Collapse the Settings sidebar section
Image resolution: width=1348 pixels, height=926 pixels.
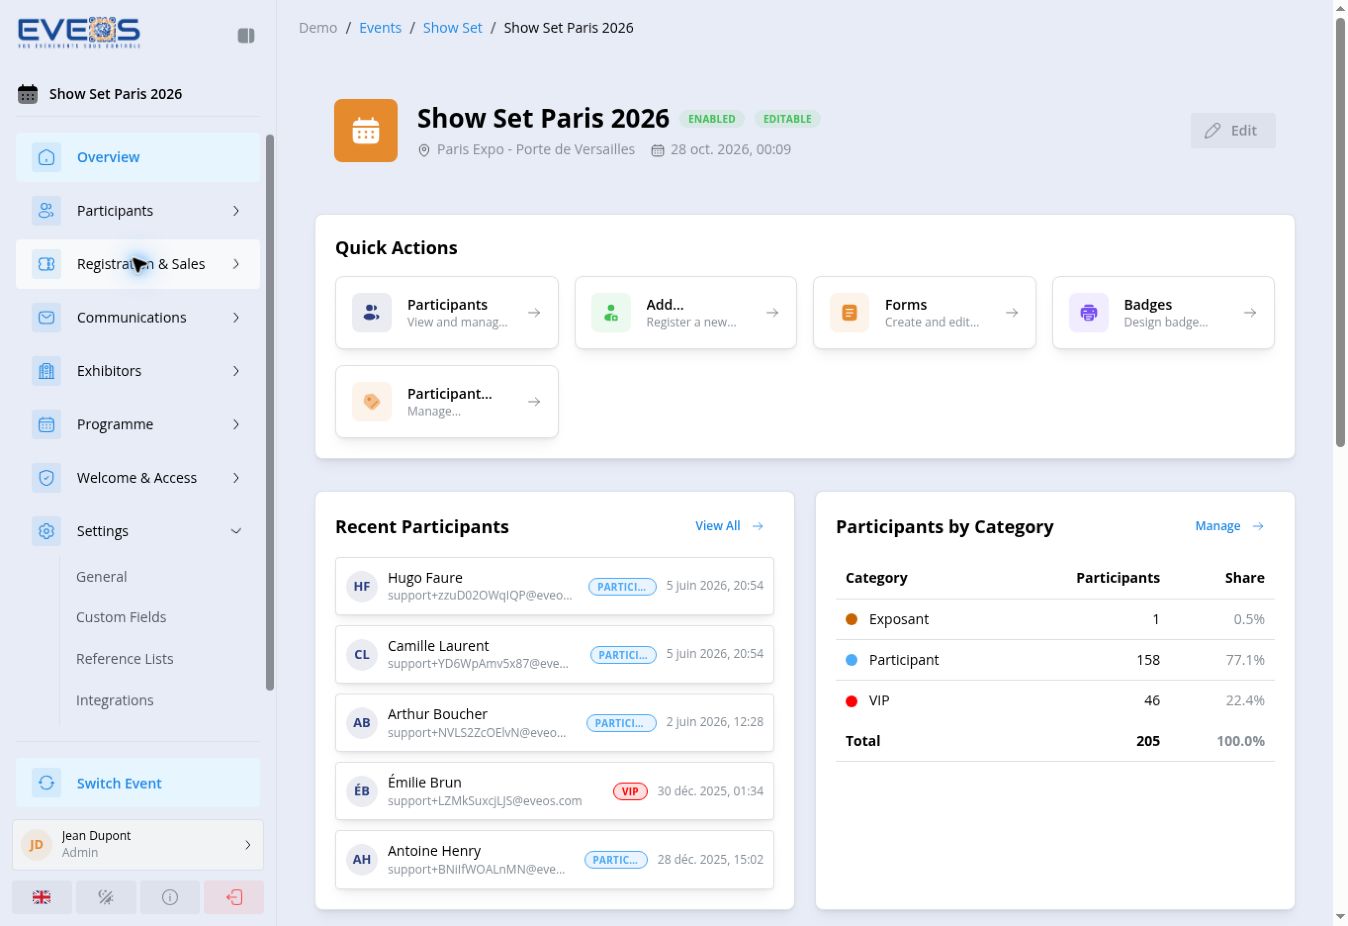pyautogui.click(x=138, y=531)
